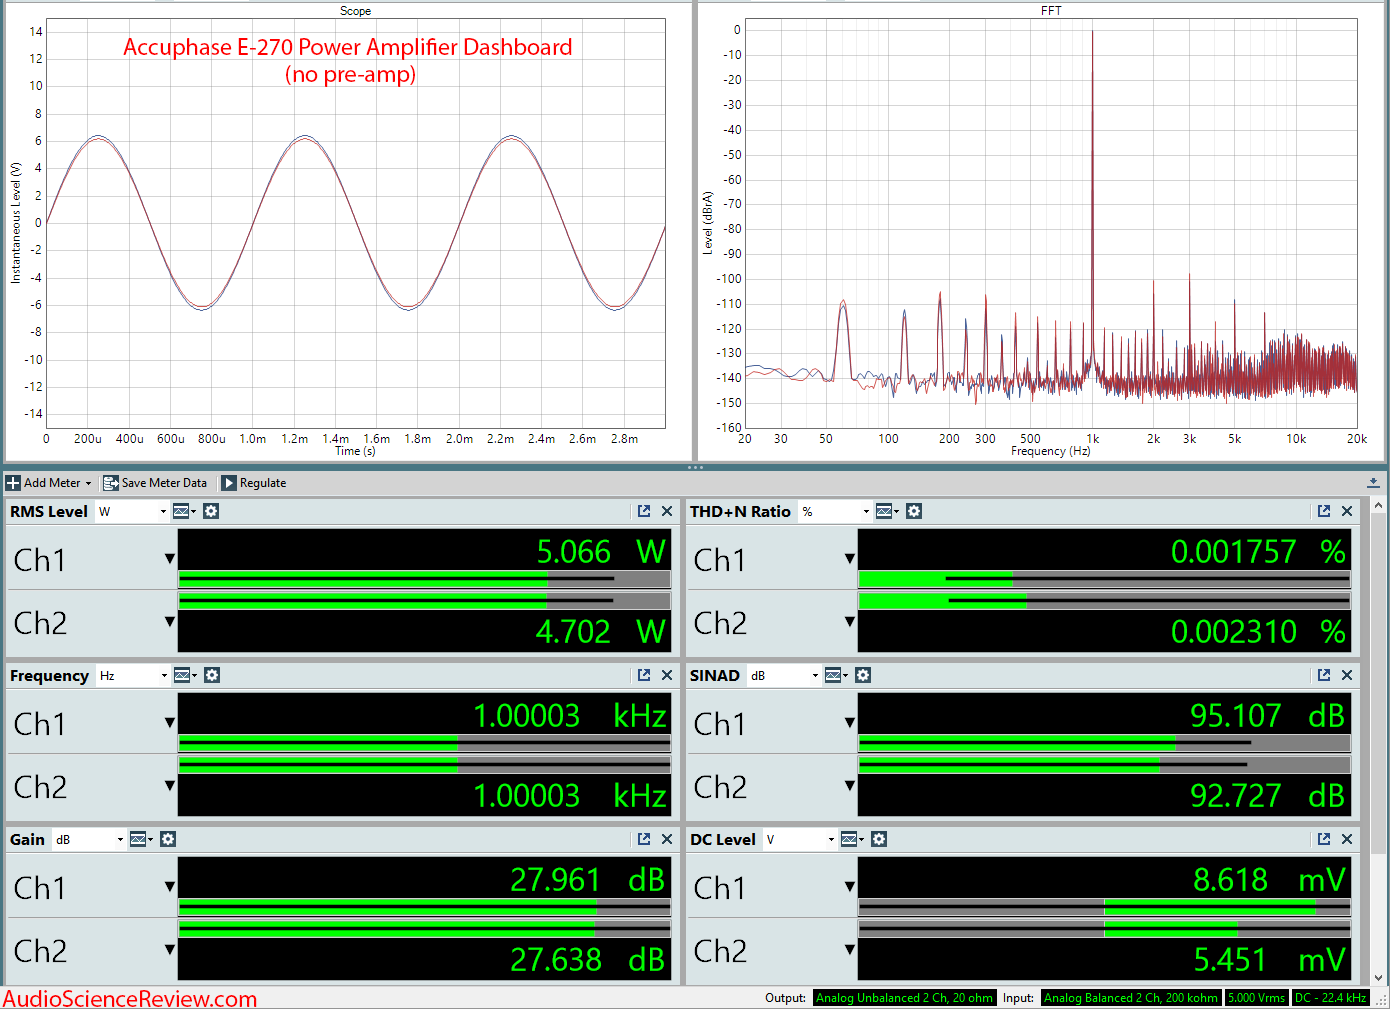The image size is (1390, 1009).
Task: Open SINAD unit dropdown
Action: coord(785,675)
